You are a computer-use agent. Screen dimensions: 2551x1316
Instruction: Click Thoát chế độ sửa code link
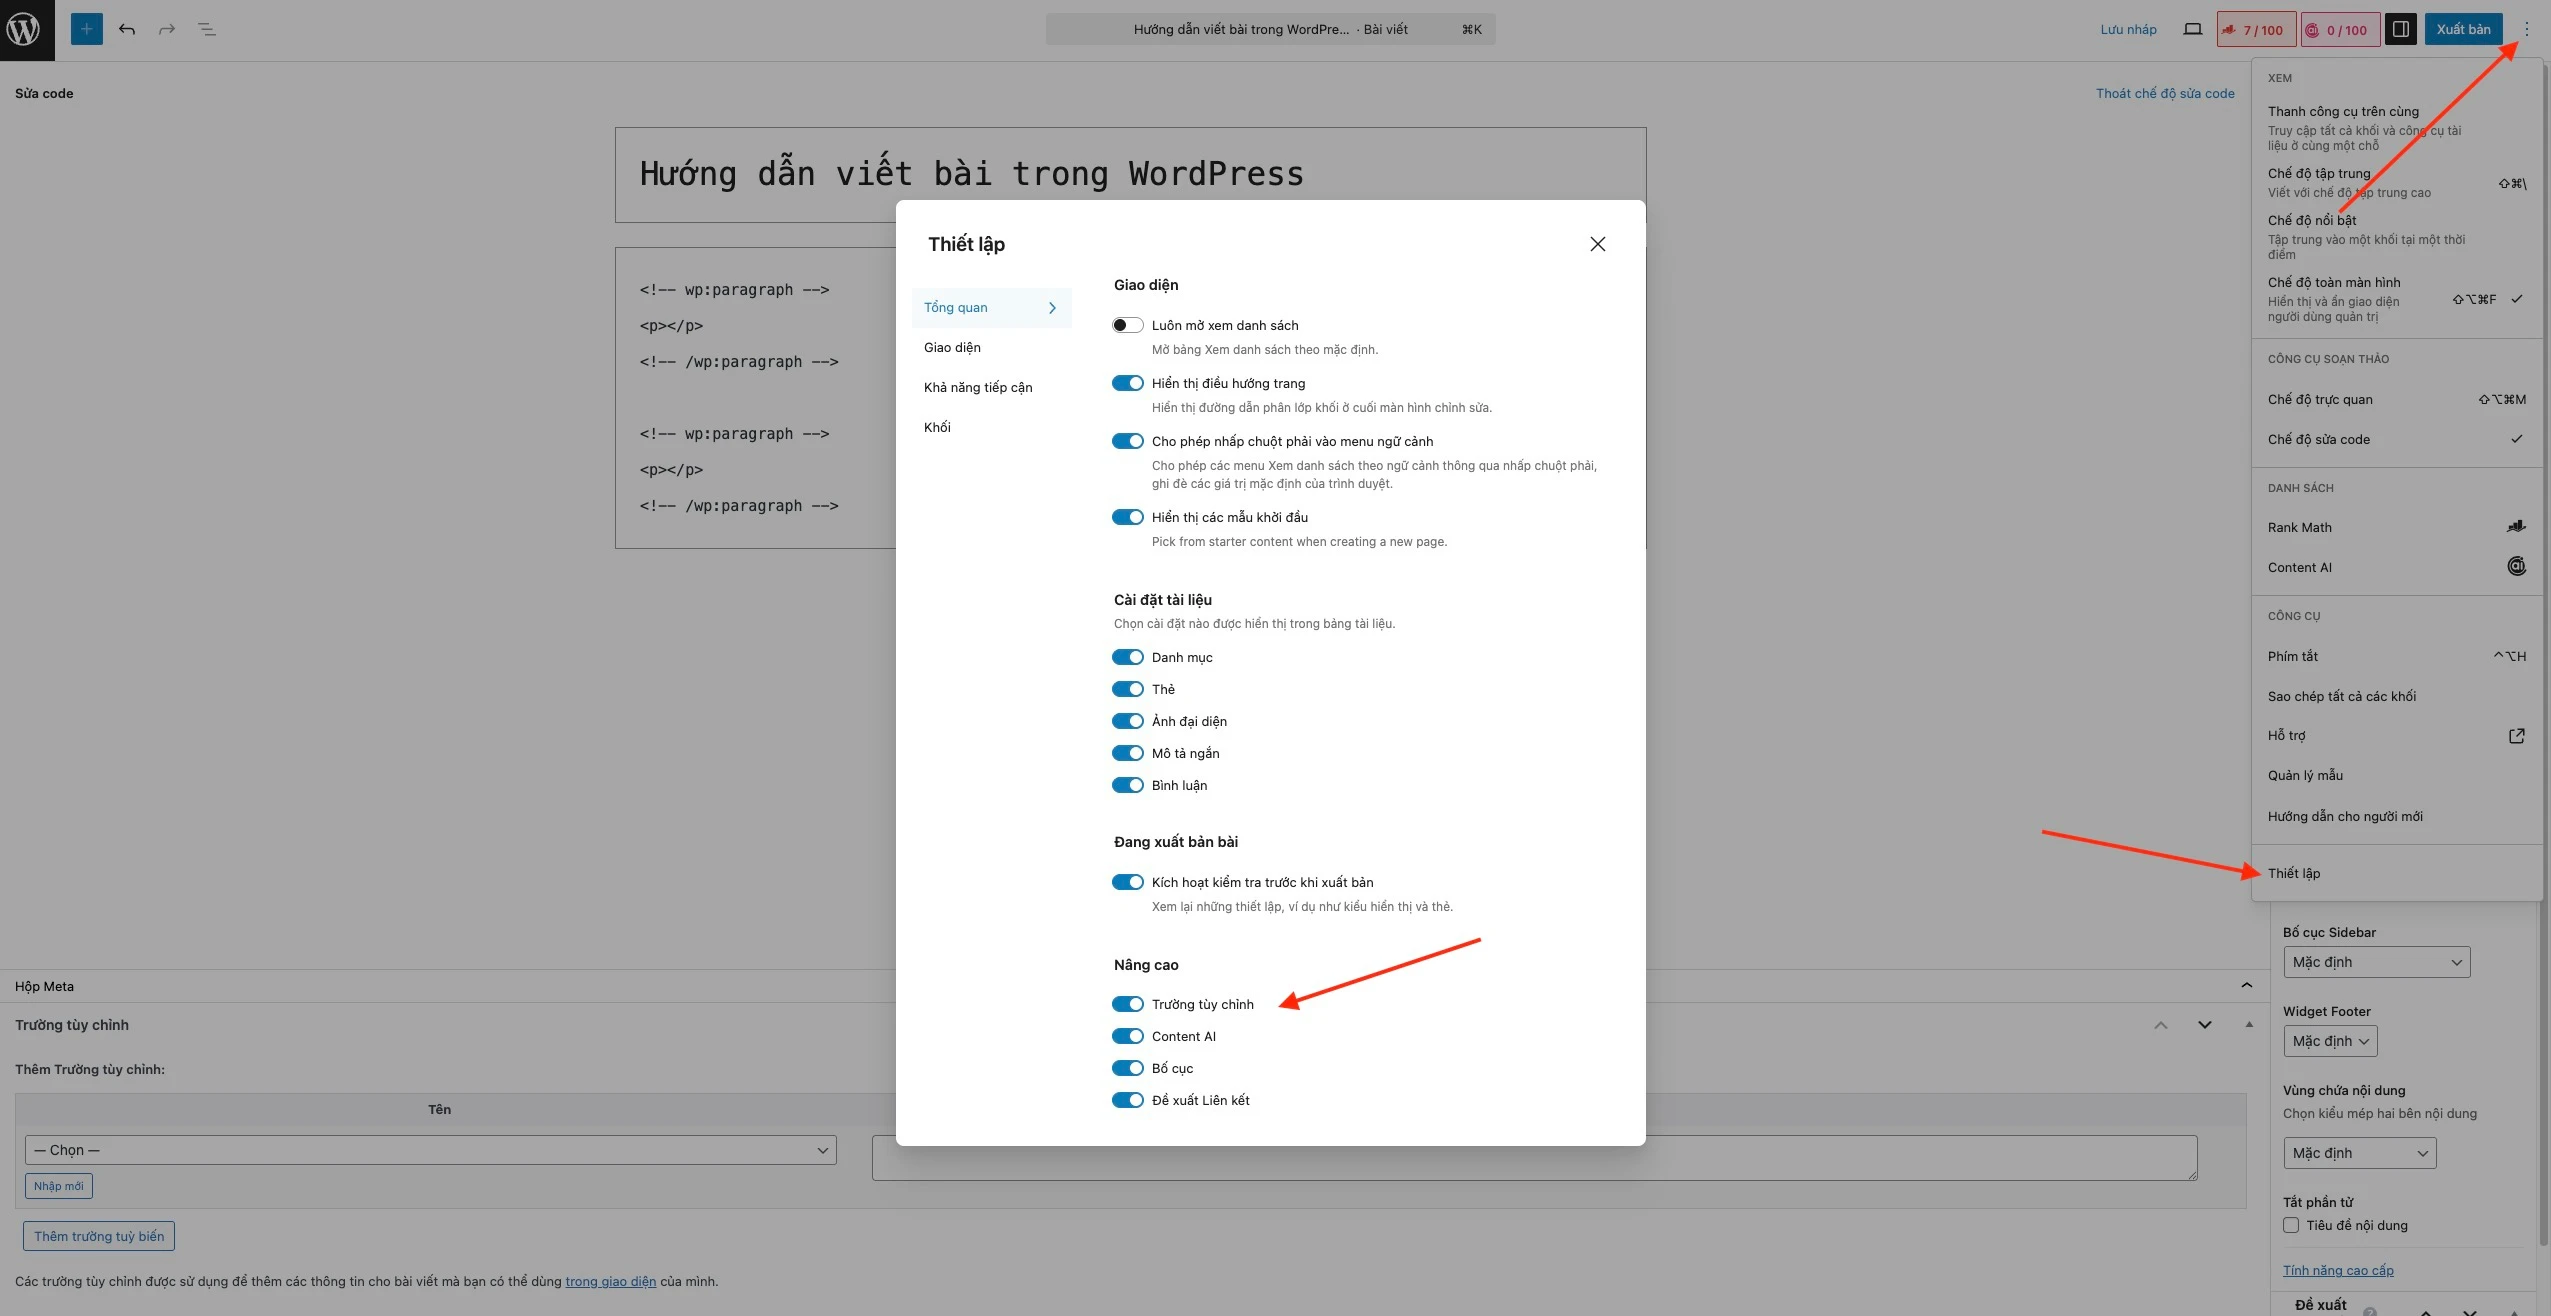(2164, 93)
